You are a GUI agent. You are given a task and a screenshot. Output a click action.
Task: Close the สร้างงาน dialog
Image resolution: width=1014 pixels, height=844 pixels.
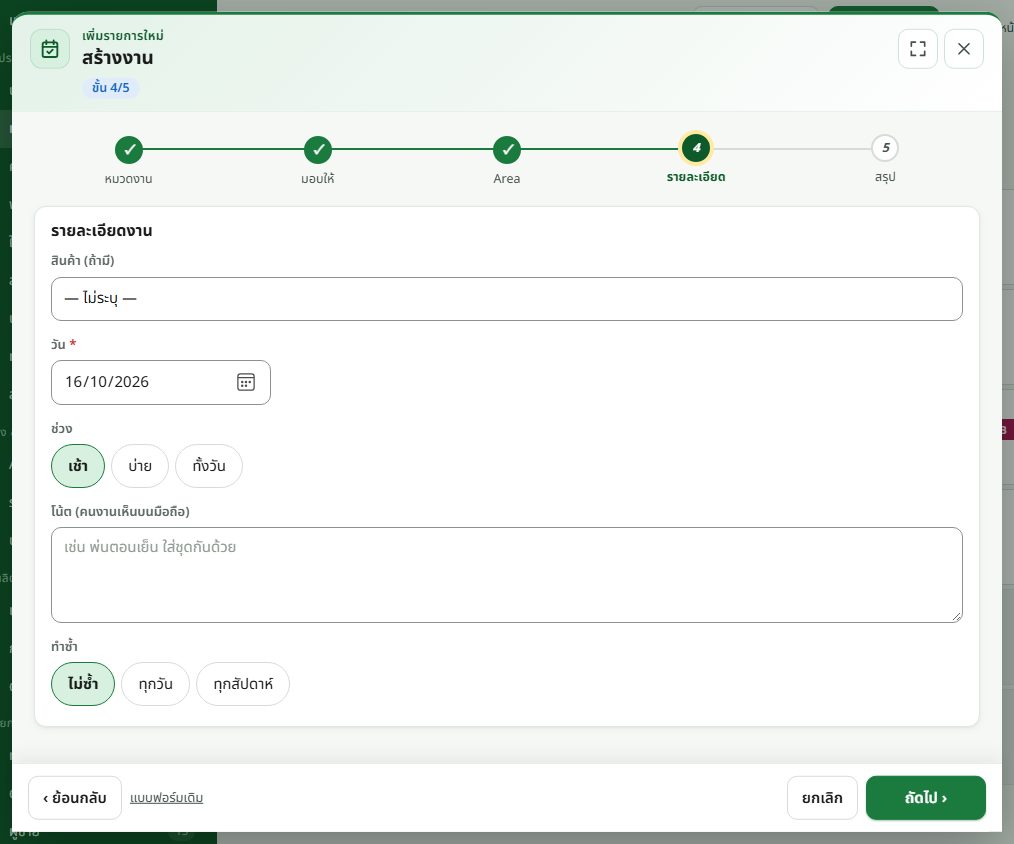pos(964,49)
